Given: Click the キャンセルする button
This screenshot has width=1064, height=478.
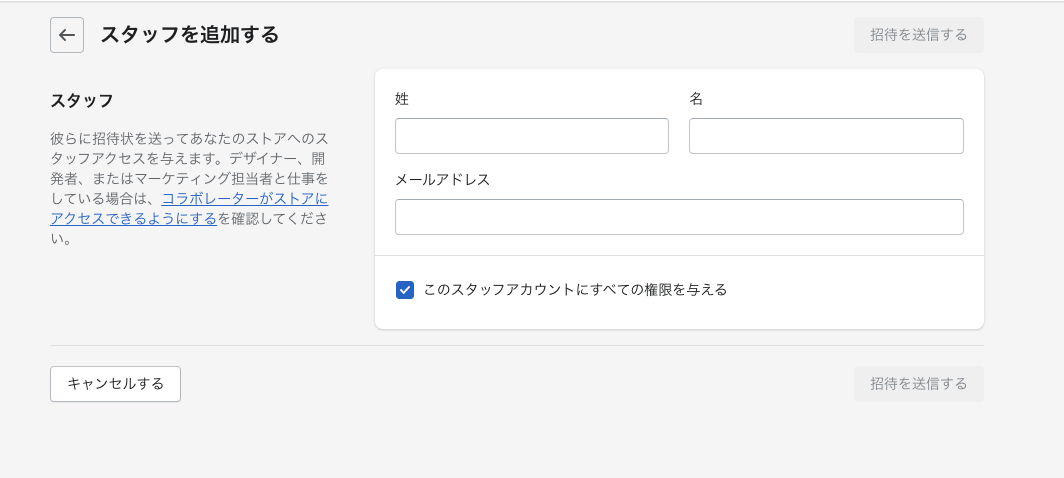Looking at the screenshot, I should tap(115, 384).
